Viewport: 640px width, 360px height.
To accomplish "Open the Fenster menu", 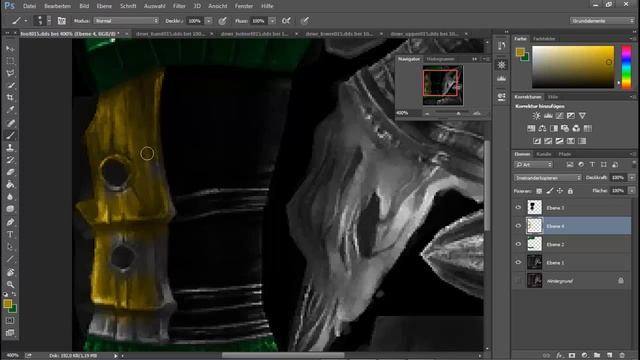I will (x=244, y=6).
